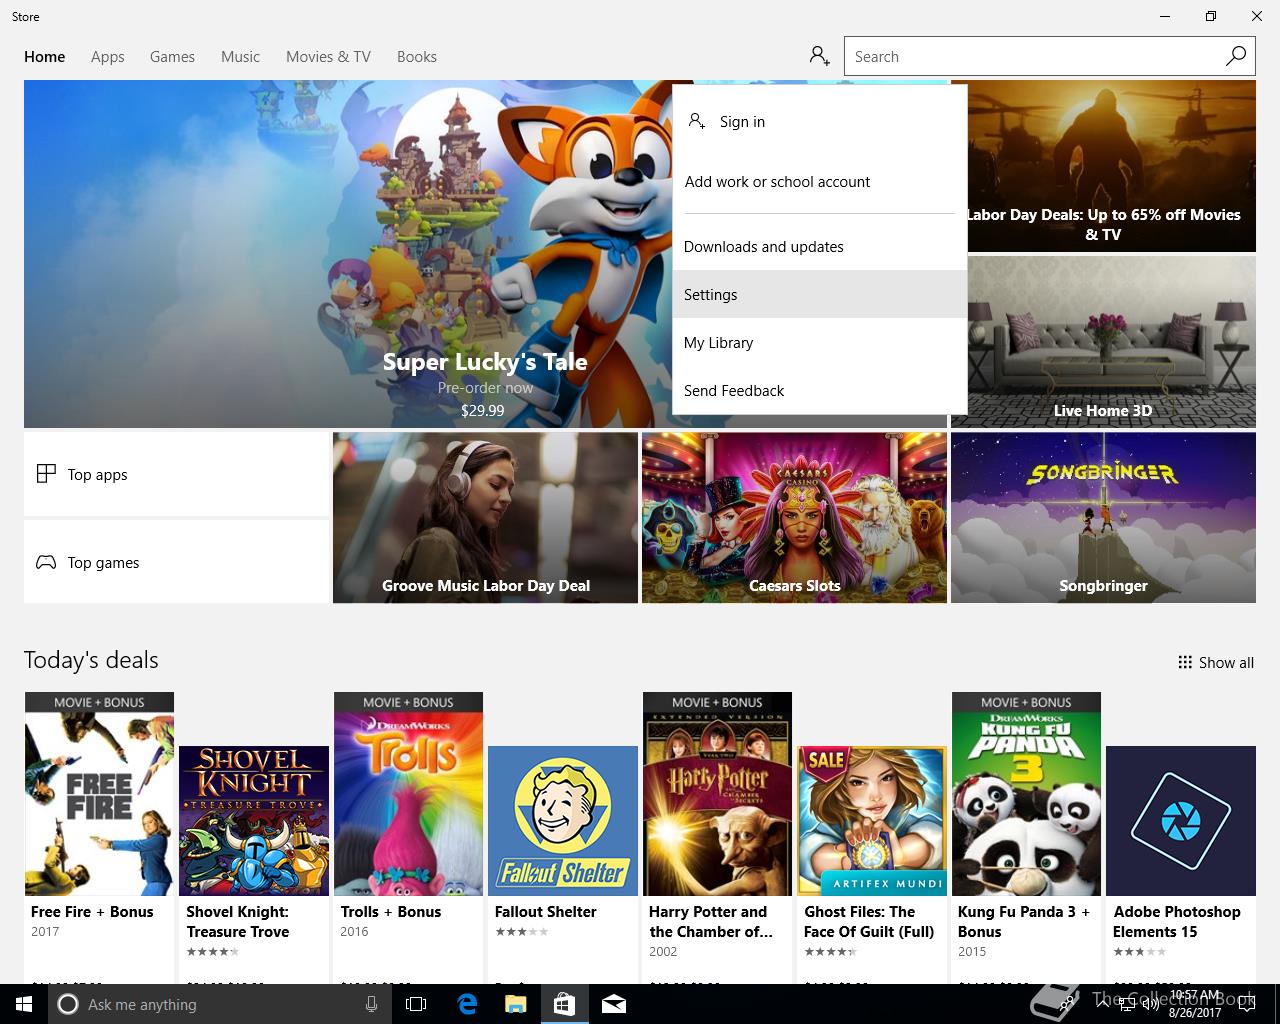Click the Sign in person icon in the menu
The width and height of the screenshot is (1280, 1024).
[x=697, y=121]
